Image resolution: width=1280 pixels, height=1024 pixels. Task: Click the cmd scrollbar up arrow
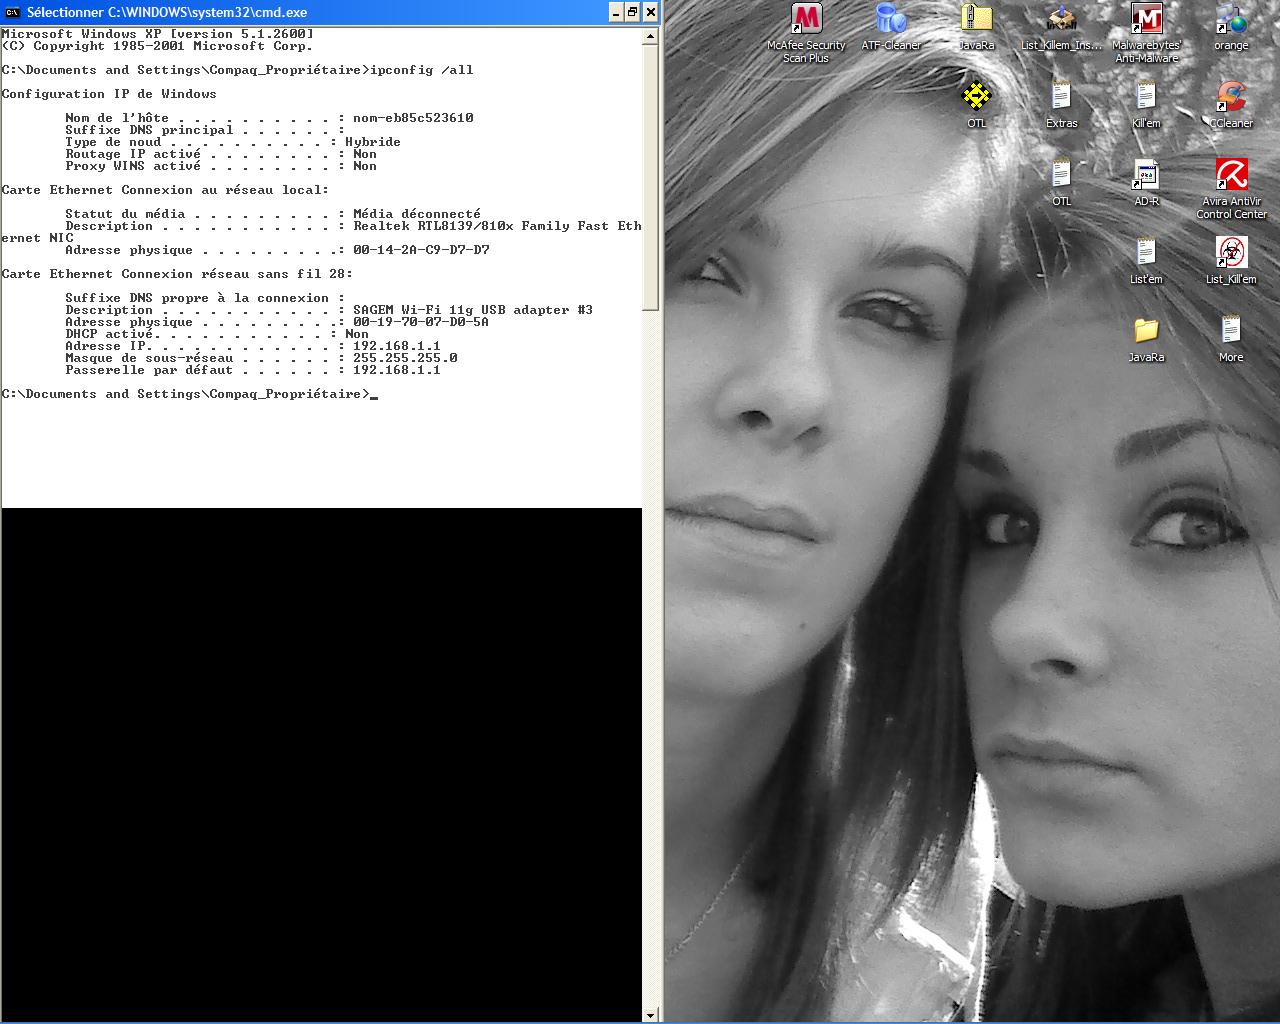[x=650, y=35]
